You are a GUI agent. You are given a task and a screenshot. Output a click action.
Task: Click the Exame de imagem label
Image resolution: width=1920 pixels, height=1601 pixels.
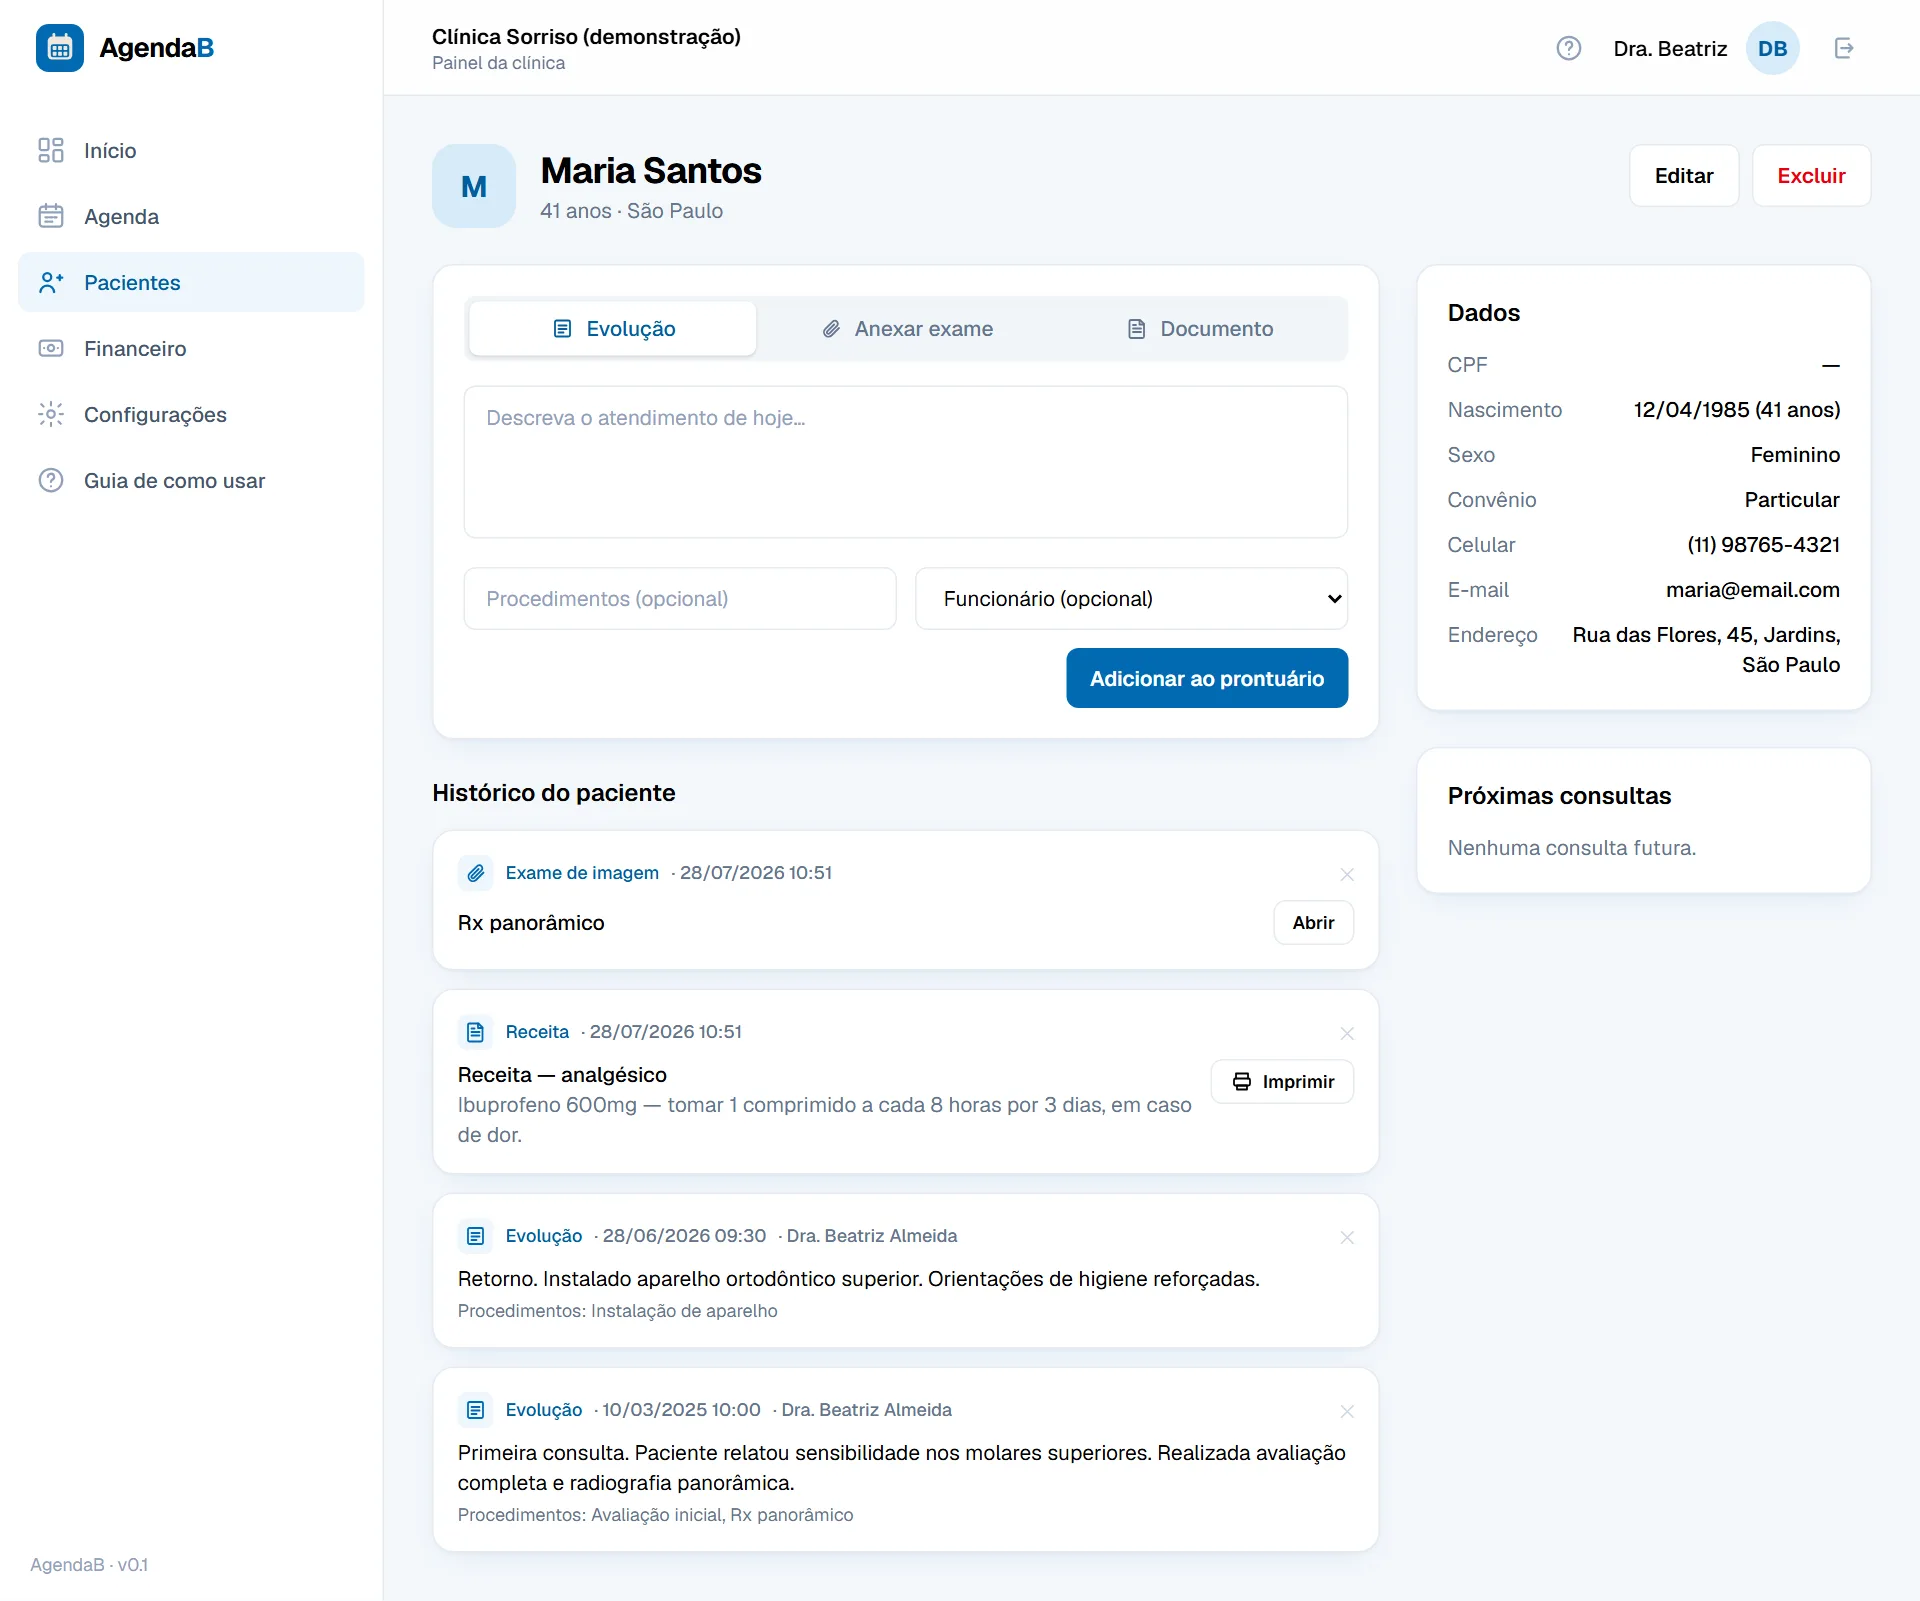coord(582,873)
